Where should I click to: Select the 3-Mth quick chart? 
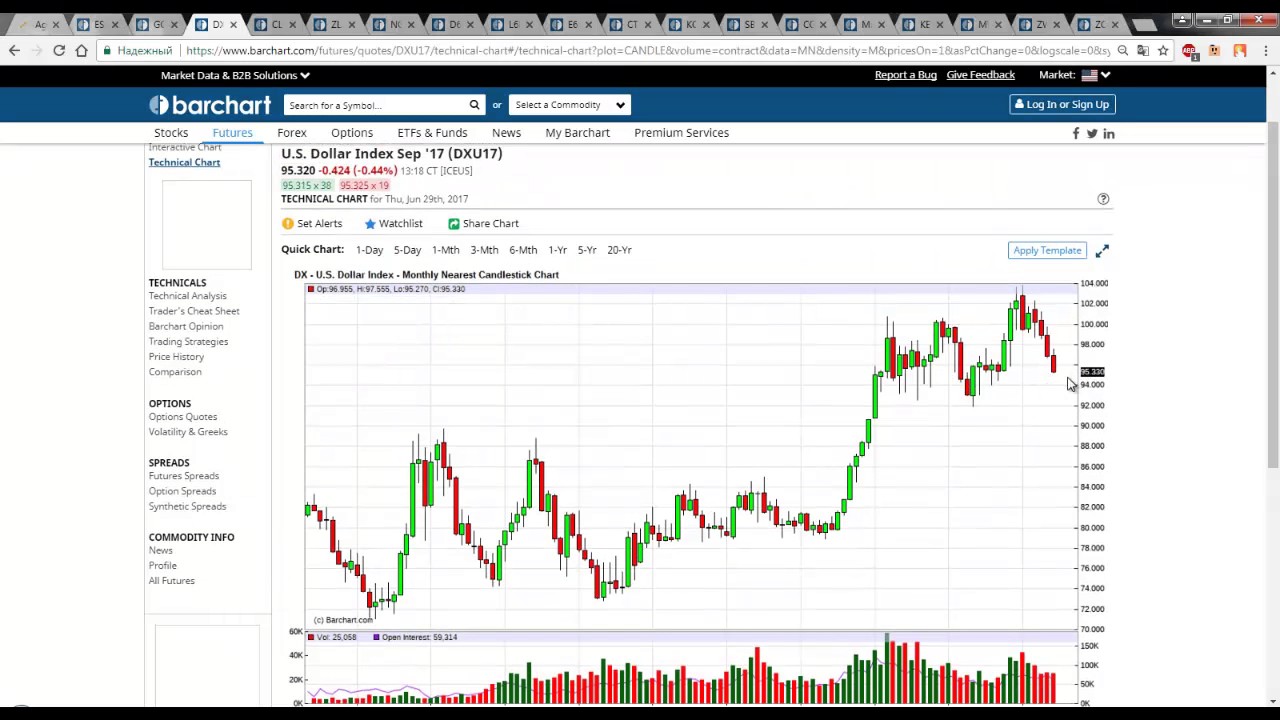coord(484,250)
